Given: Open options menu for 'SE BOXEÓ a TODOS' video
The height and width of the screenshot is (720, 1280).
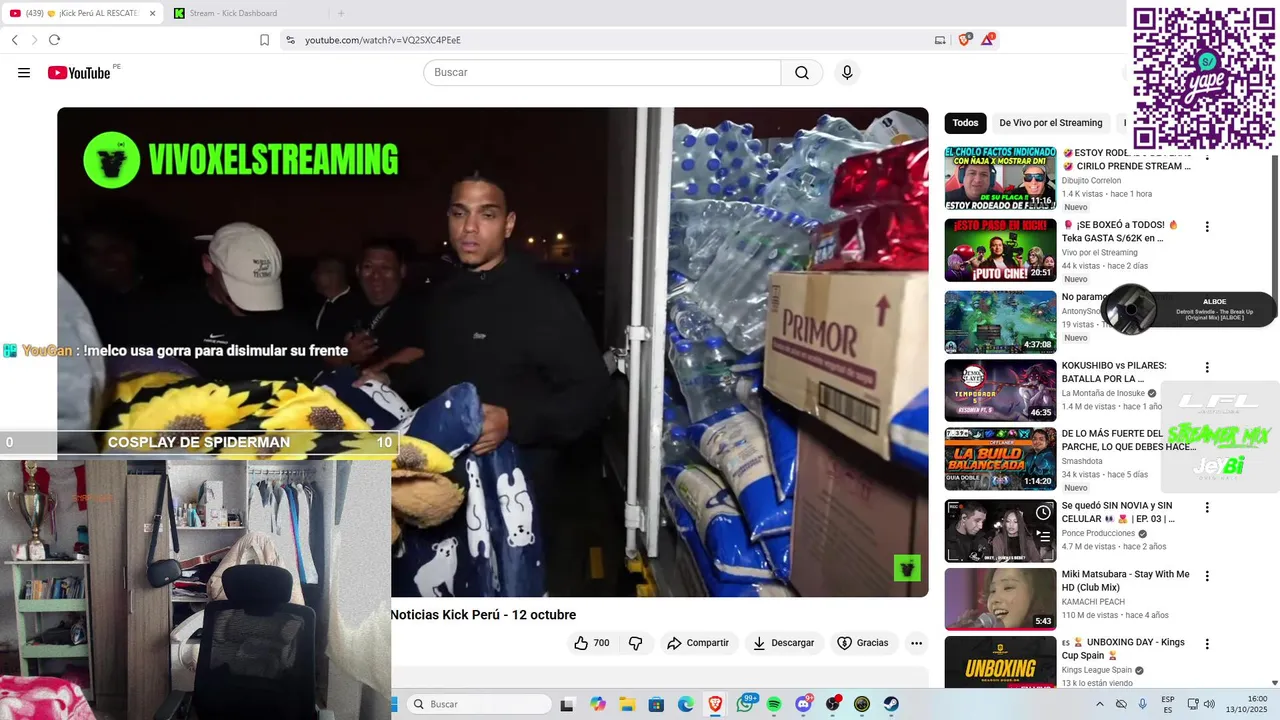Looking at the screenshot, I should point(1207,227).
